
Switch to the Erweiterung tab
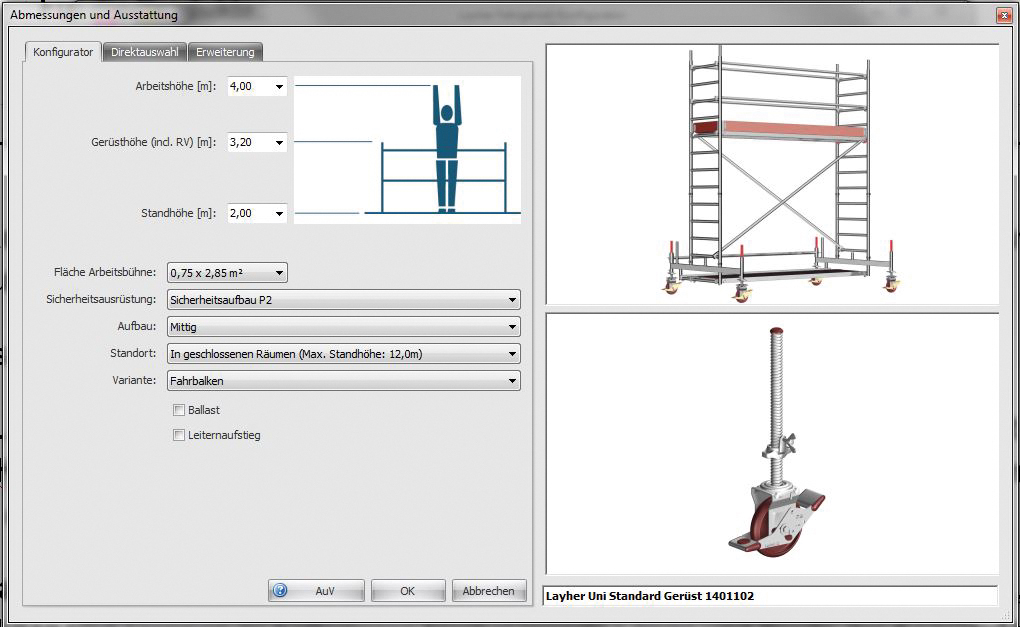coord(226,52)
